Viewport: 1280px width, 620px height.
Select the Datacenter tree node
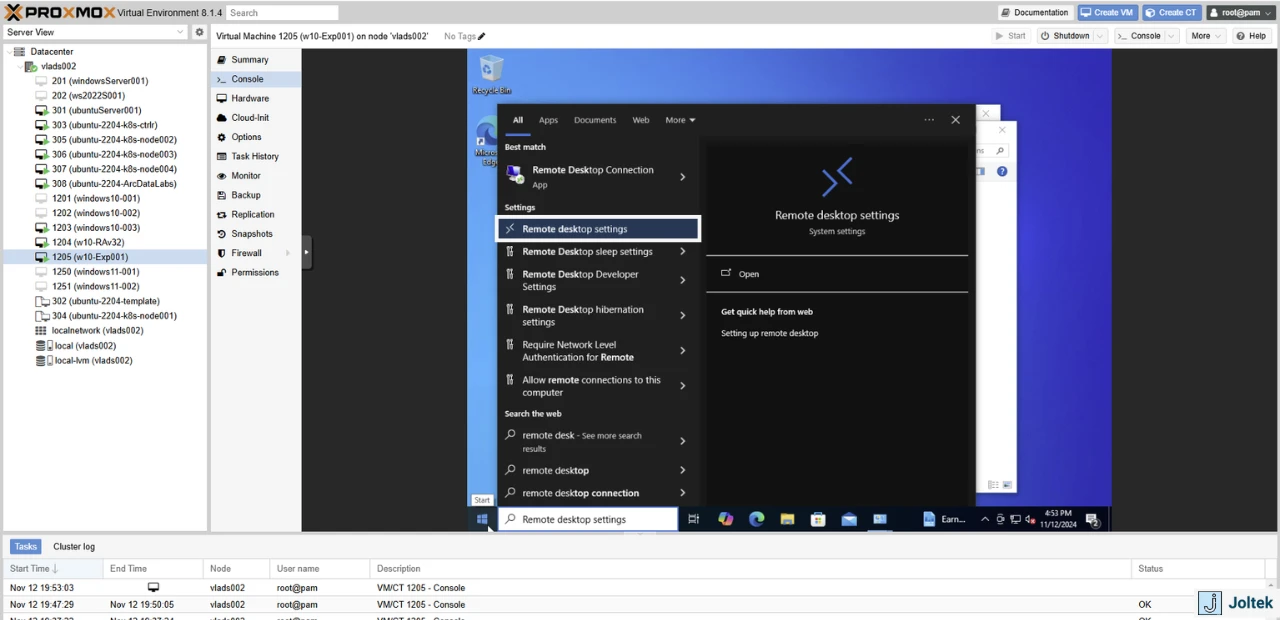click(x=51, y=51)
